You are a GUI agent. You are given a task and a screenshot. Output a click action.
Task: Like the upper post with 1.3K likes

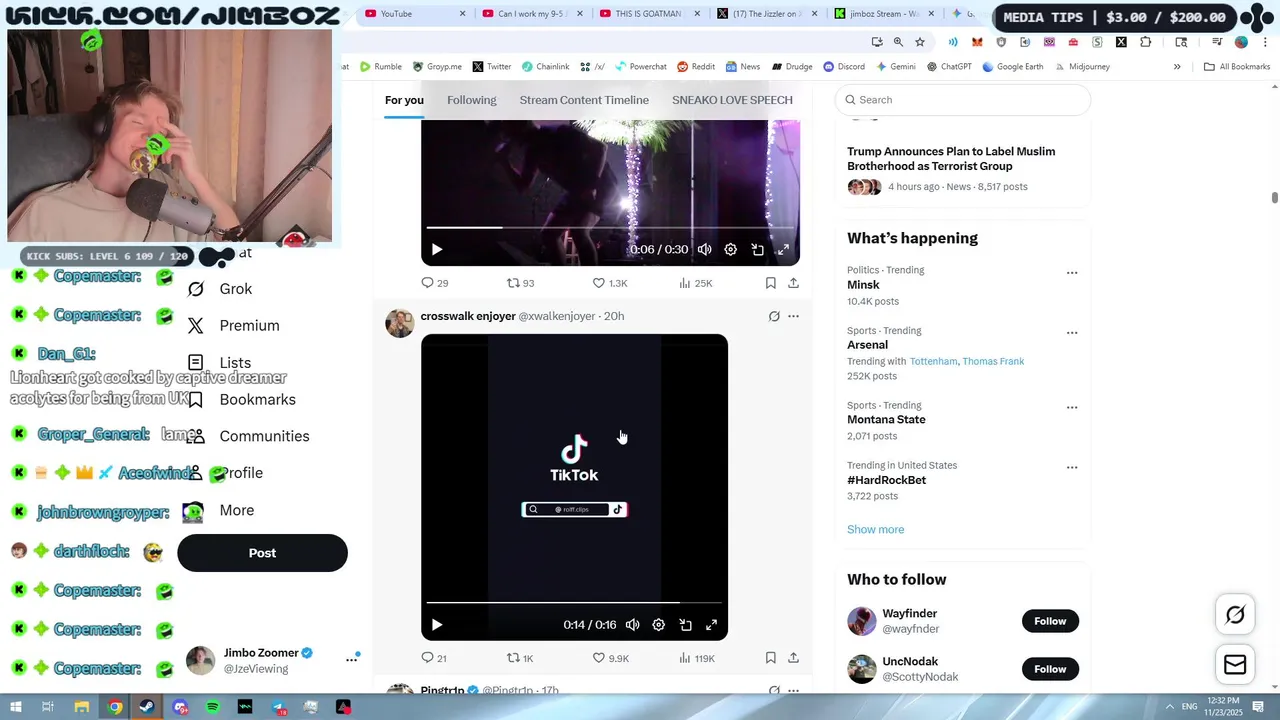[x=610, y=283]
